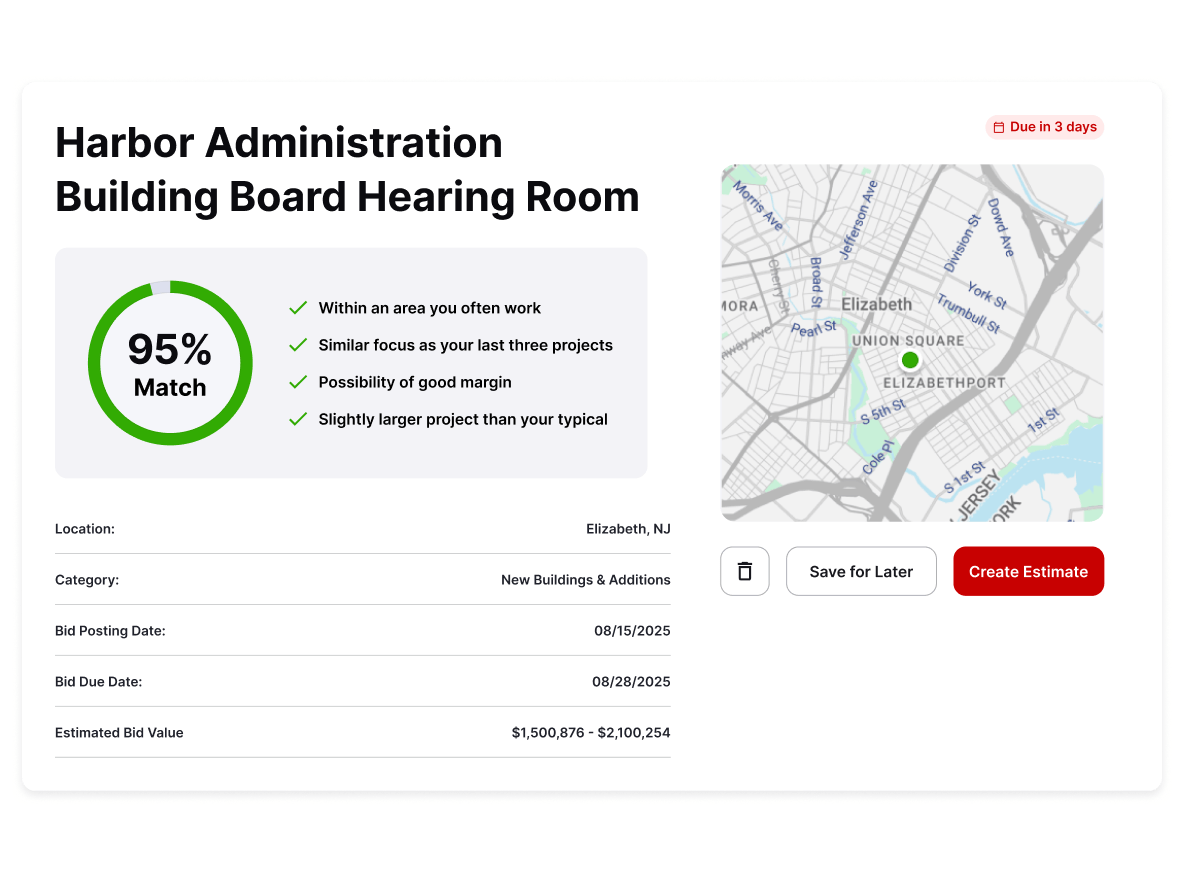
Task: Click checkmark by "Slightly larger project than your typical"
Action: point(297,419)
